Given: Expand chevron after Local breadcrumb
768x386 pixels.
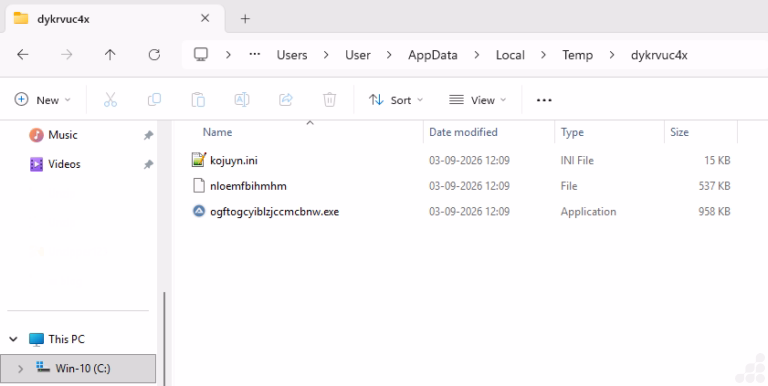Looking at the screenshot, I should pos(543,55).
